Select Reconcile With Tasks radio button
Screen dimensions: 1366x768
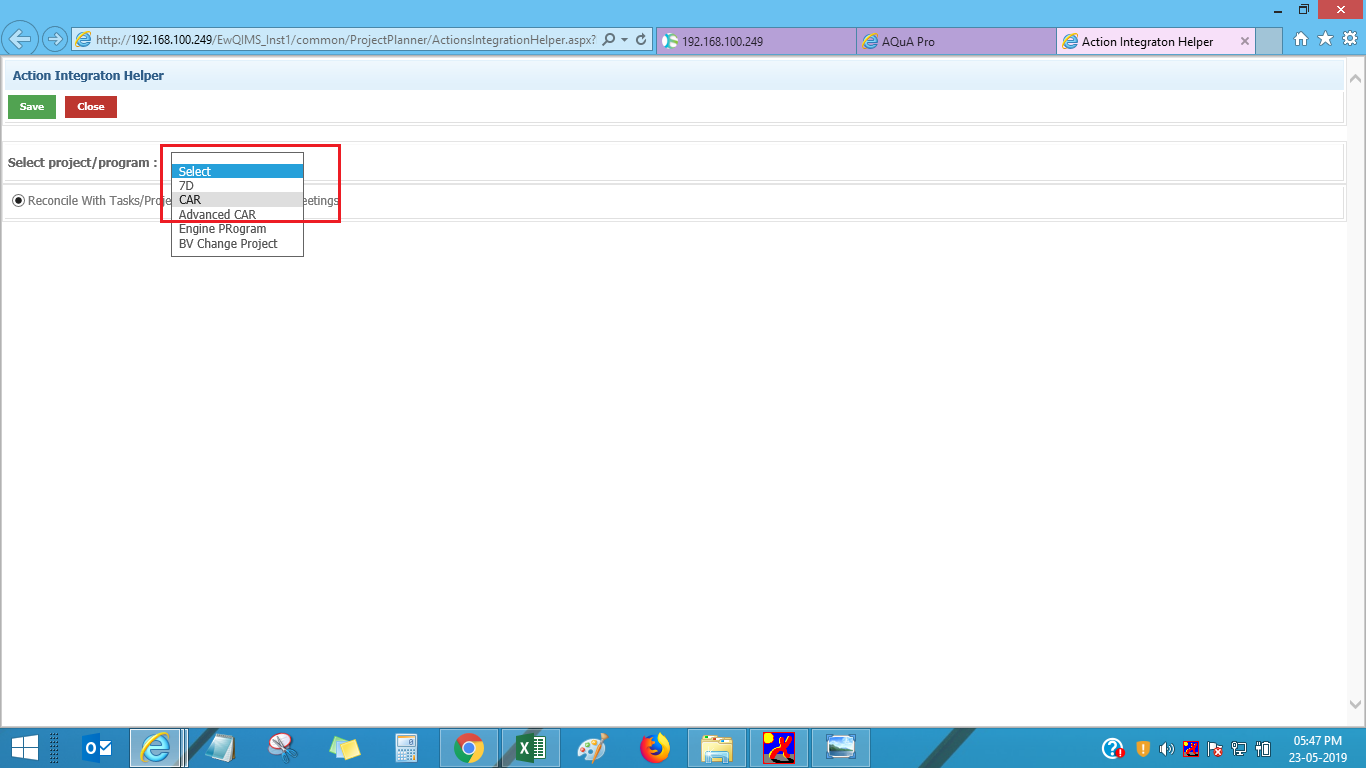tap(18, 200)
